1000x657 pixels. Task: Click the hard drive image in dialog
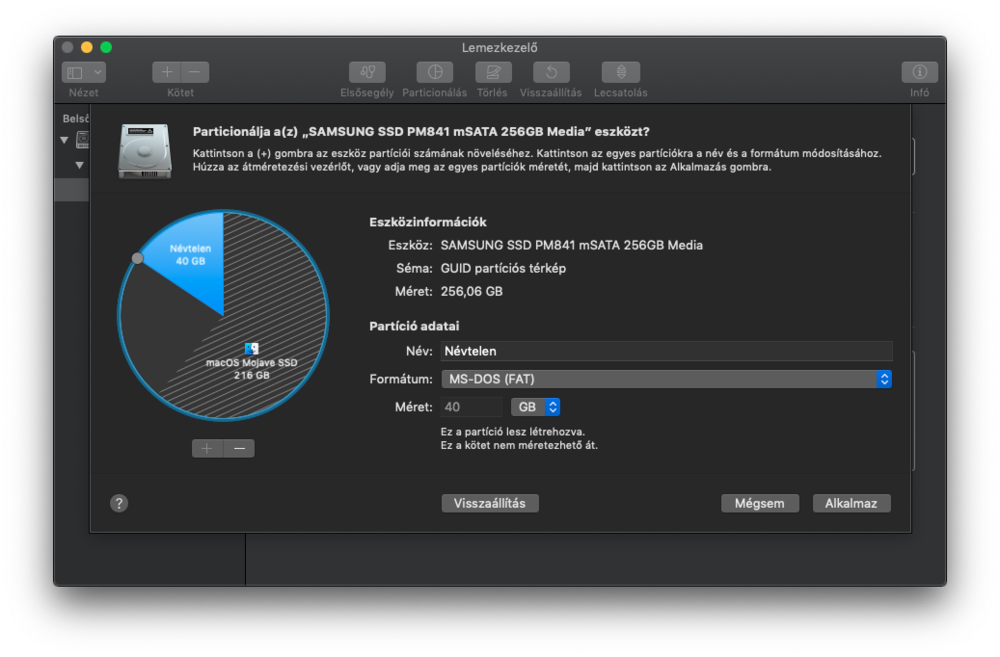[145, 151]
